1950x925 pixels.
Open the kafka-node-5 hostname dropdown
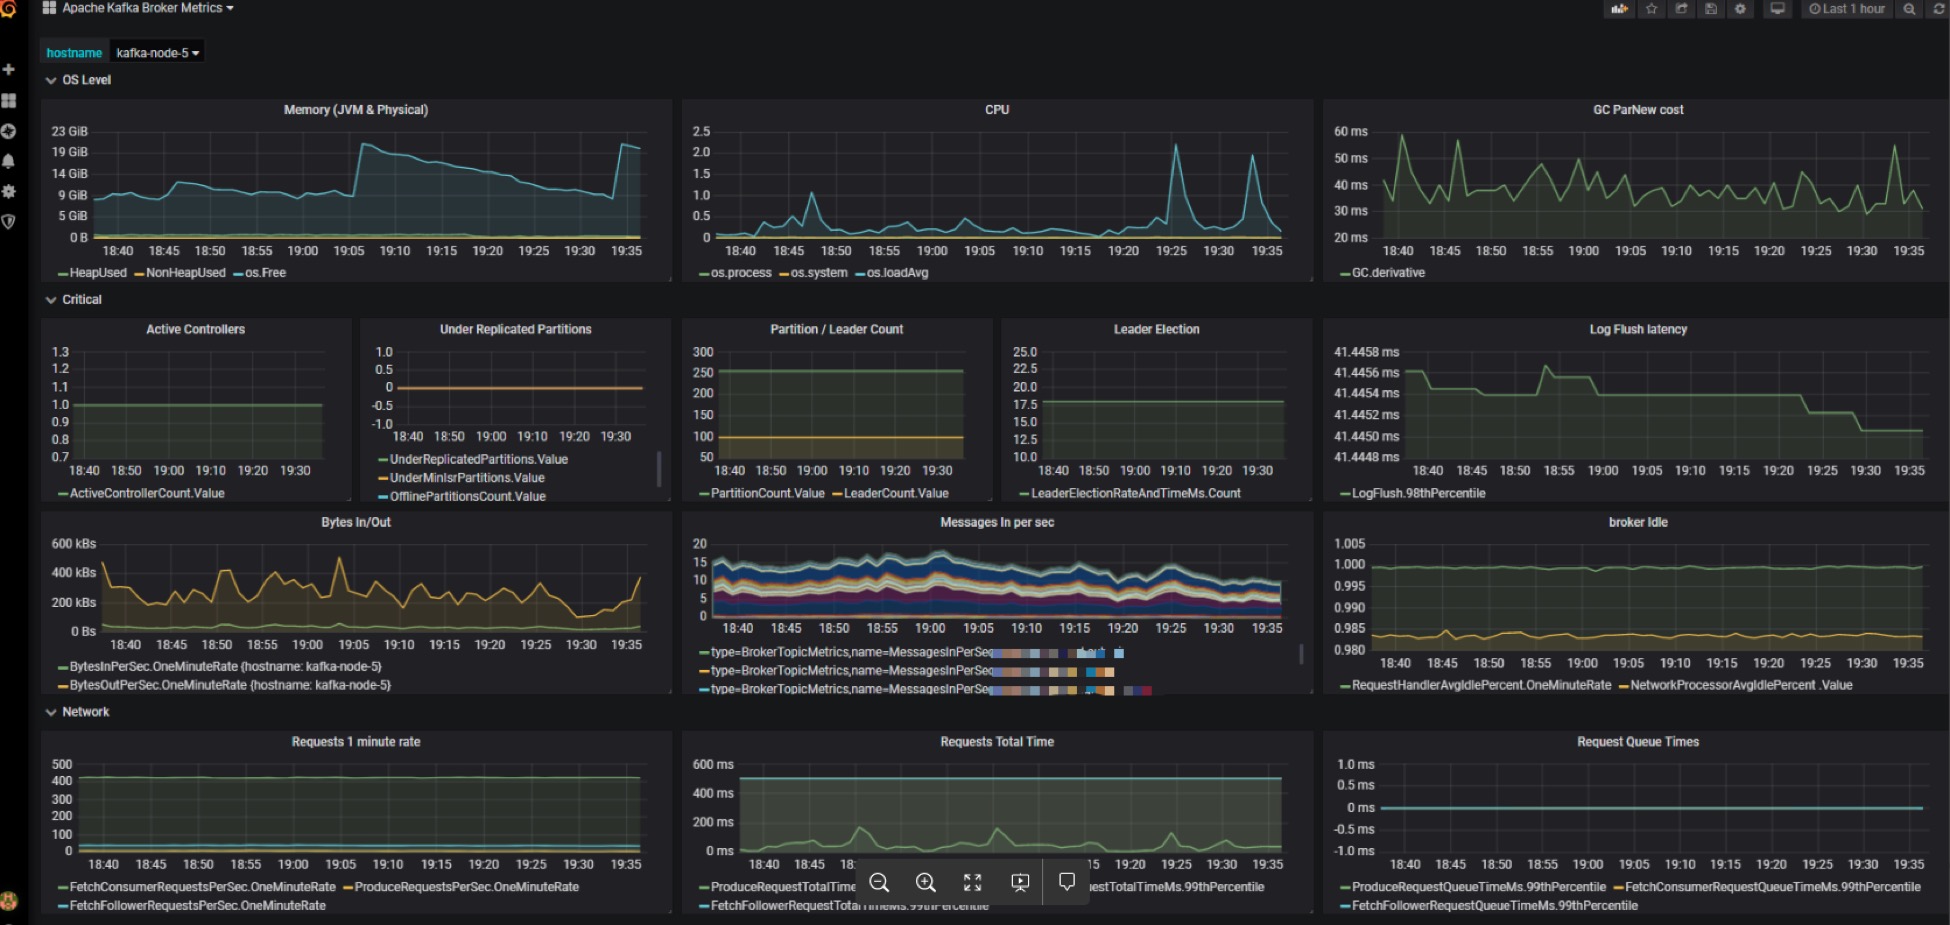tap(157, 53)
